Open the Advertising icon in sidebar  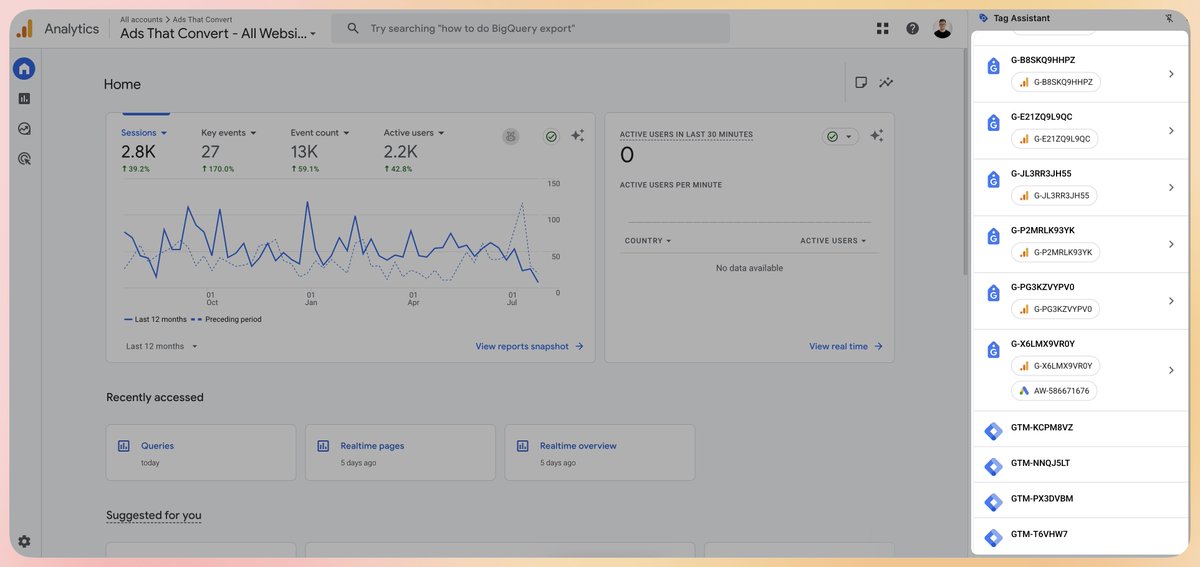(x=24, y=158)
